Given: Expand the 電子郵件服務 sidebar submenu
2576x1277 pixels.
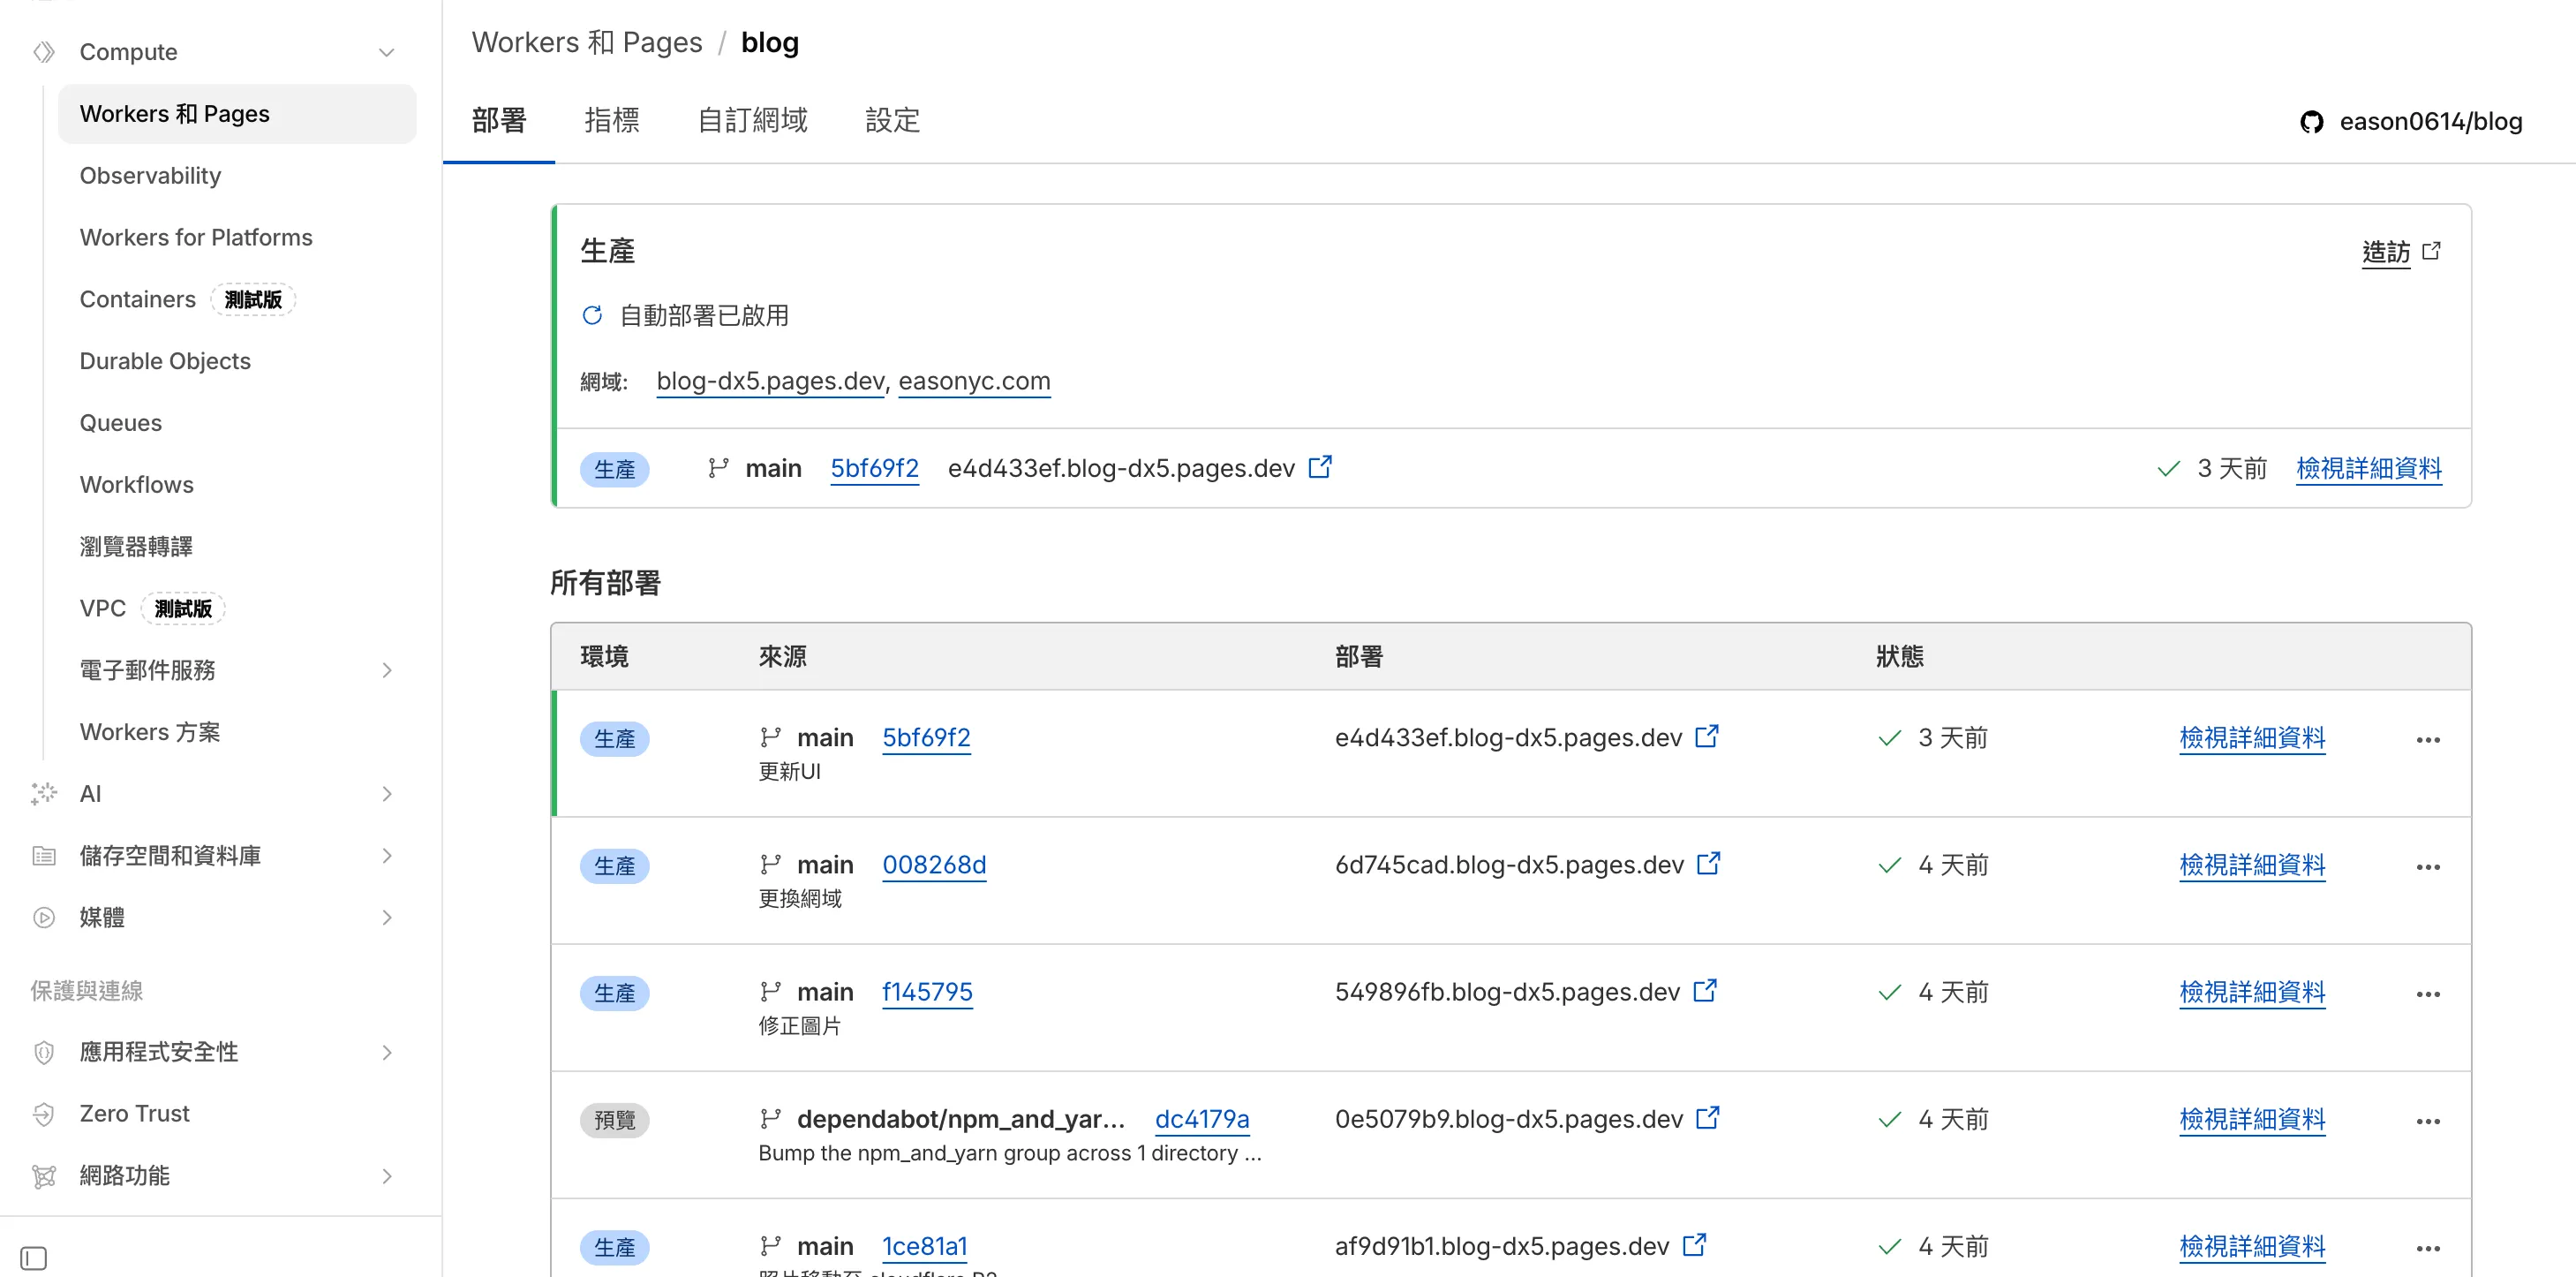Looking at the screenshot, I should (x=387, y=670).
